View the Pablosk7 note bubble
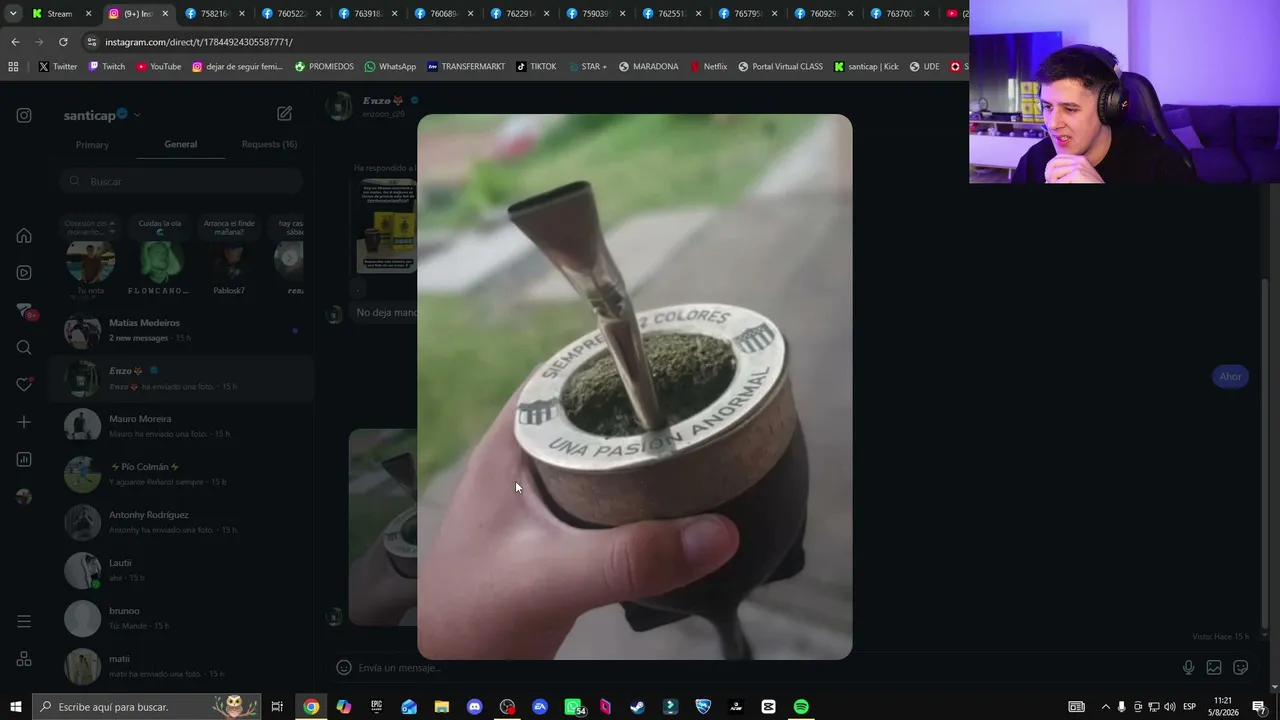 (x=229, y=228)
